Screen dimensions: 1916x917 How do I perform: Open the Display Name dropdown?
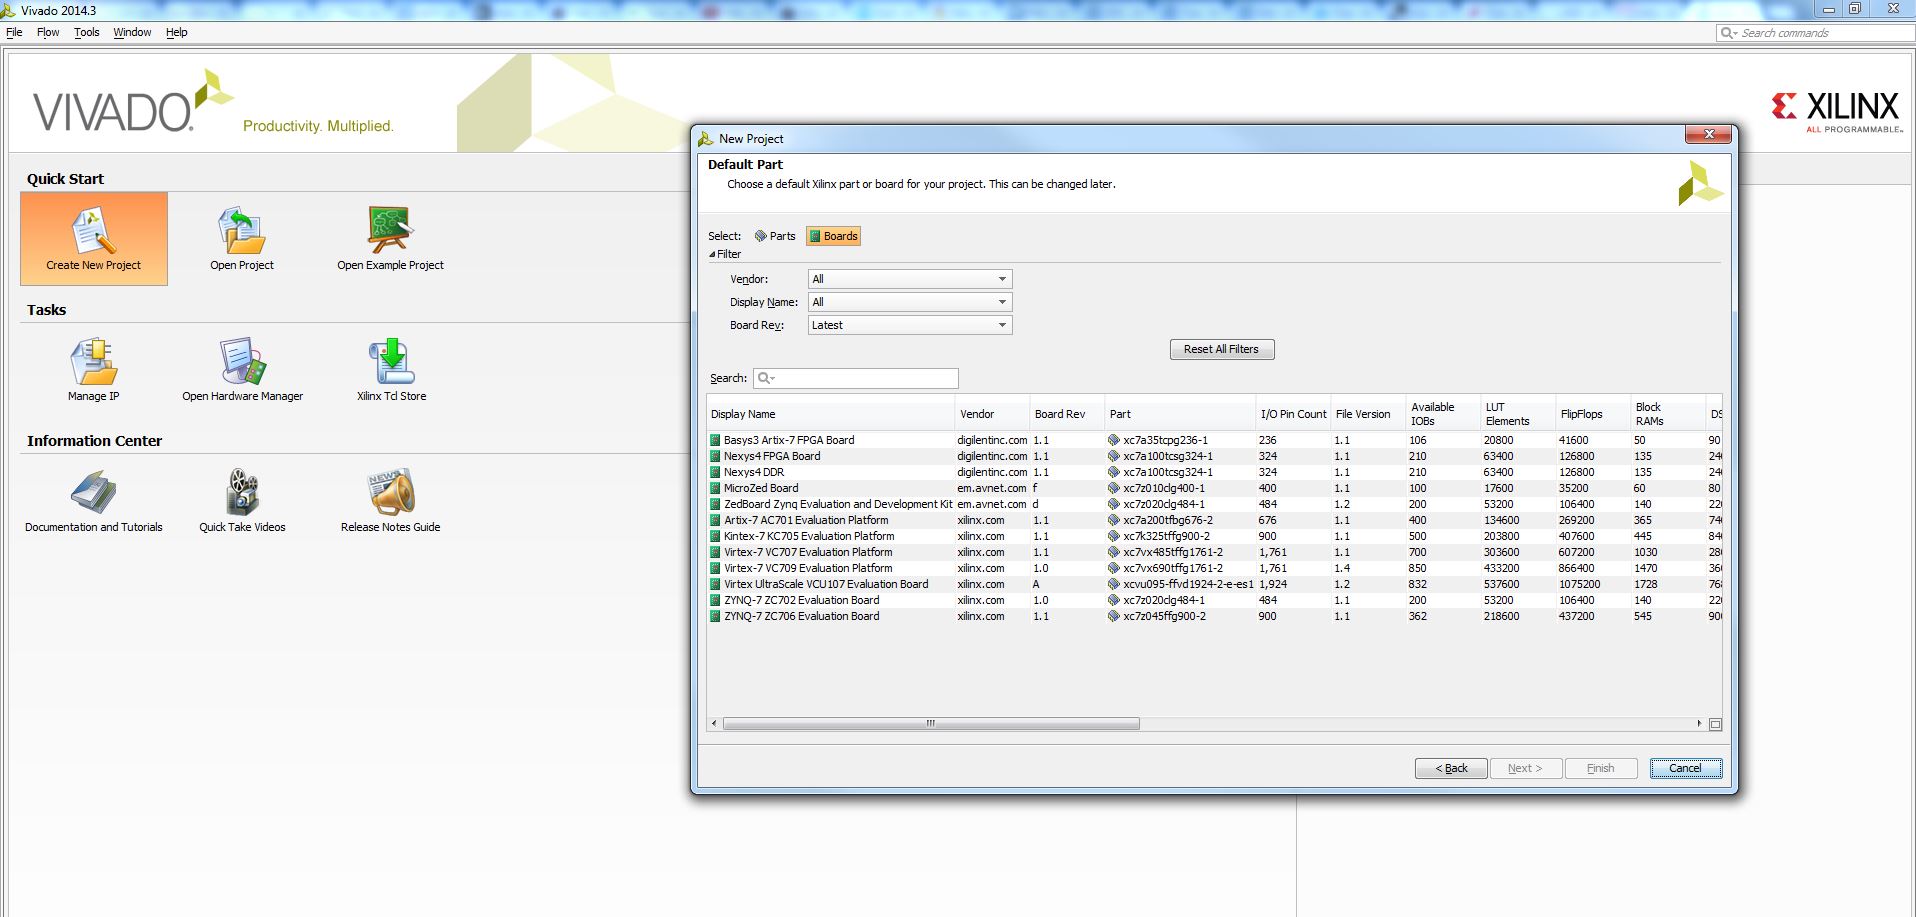point(910,302)
